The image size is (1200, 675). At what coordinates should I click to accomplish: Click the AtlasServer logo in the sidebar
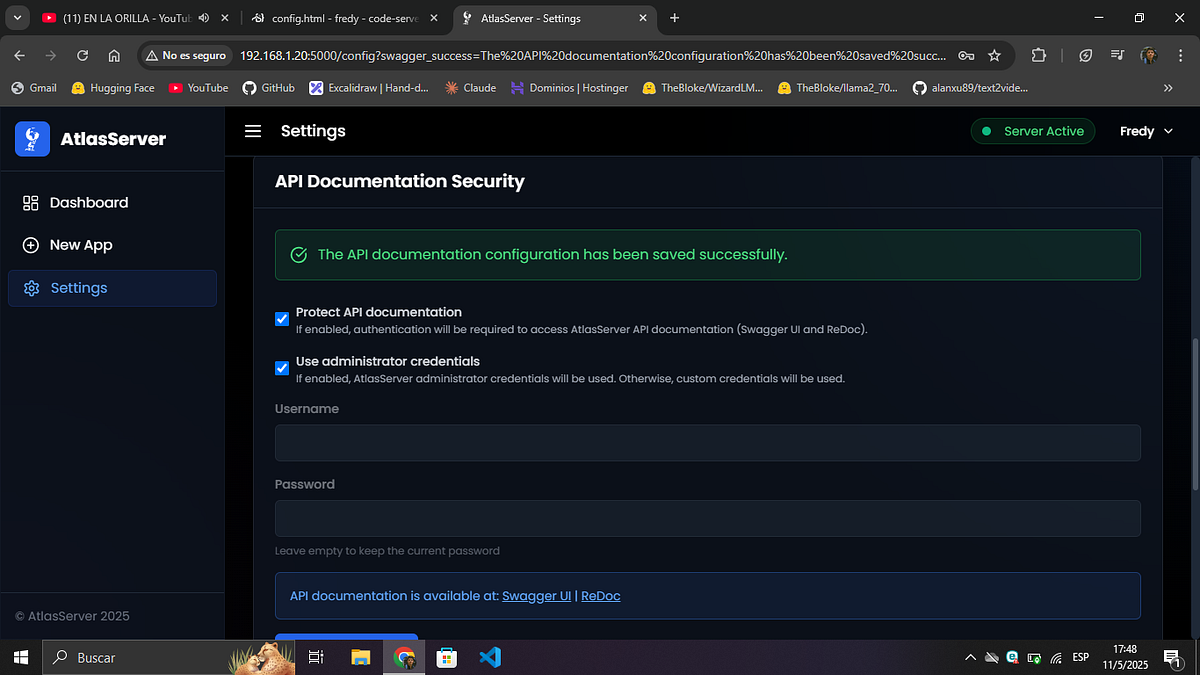pyautogui.click(x=32, y=138)
